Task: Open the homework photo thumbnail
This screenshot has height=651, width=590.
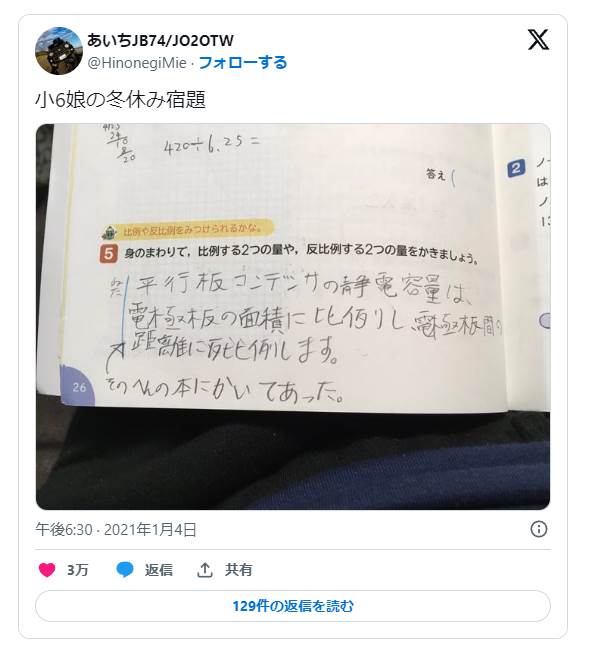Action: [293, 316]
